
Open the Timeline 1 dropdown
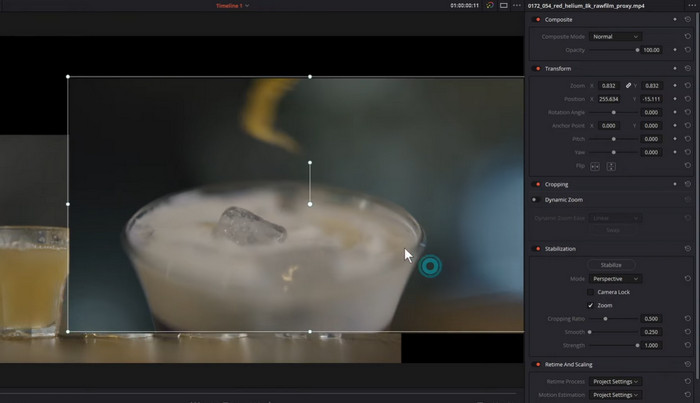click(233, 6)
